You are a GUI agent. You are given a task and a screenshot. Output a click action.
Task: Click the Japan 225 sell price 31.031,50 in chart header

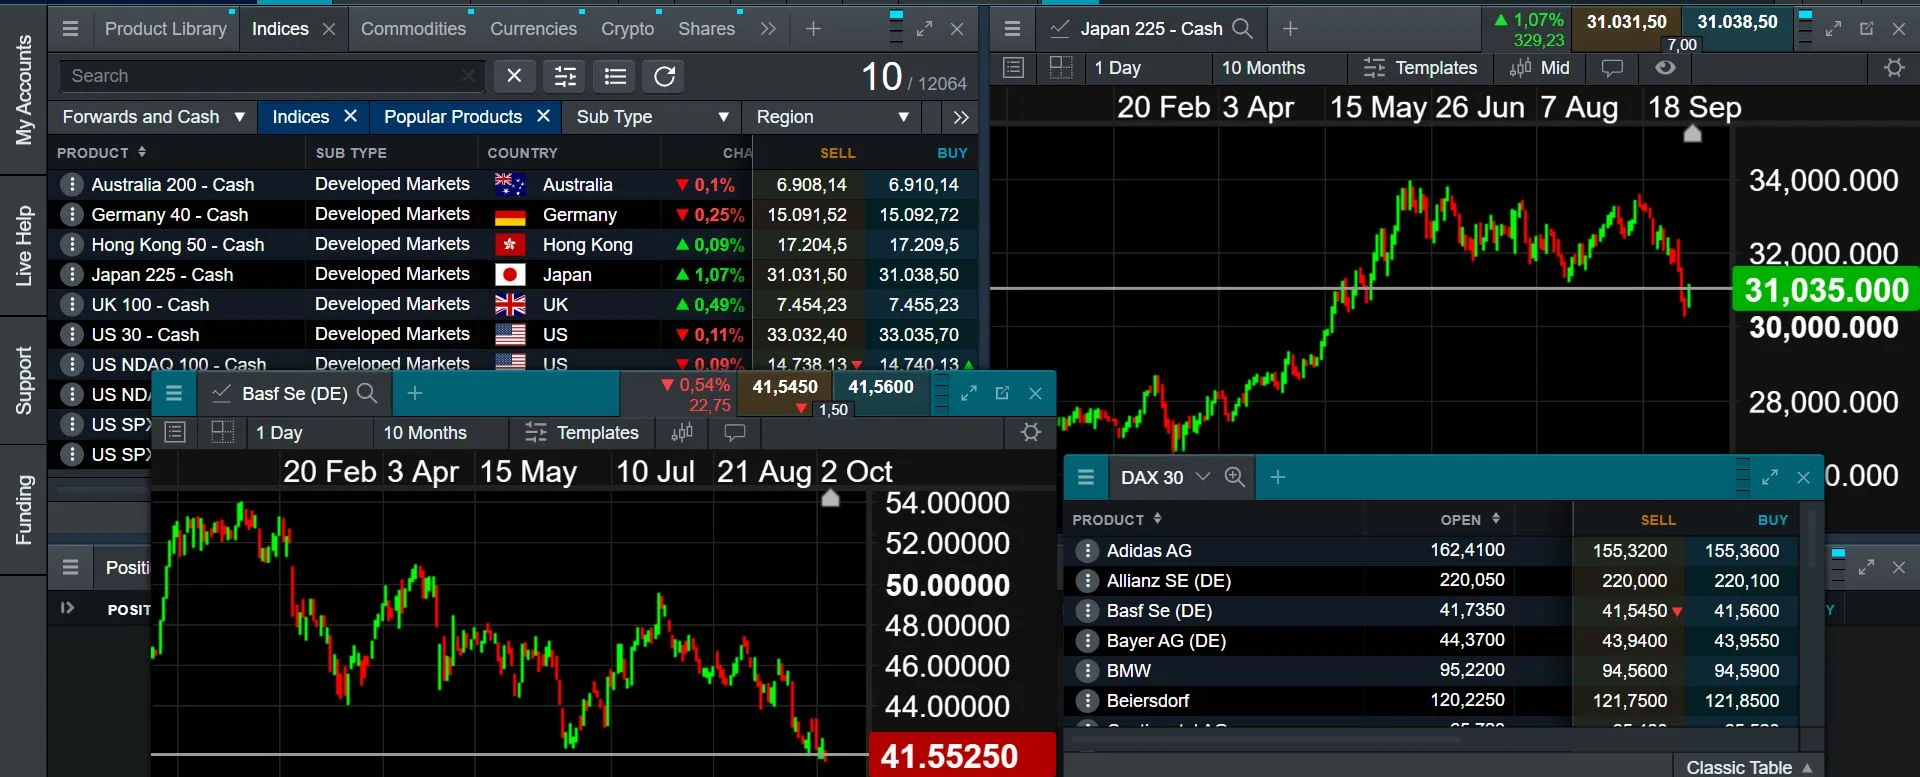click(x=1626, y=22)
